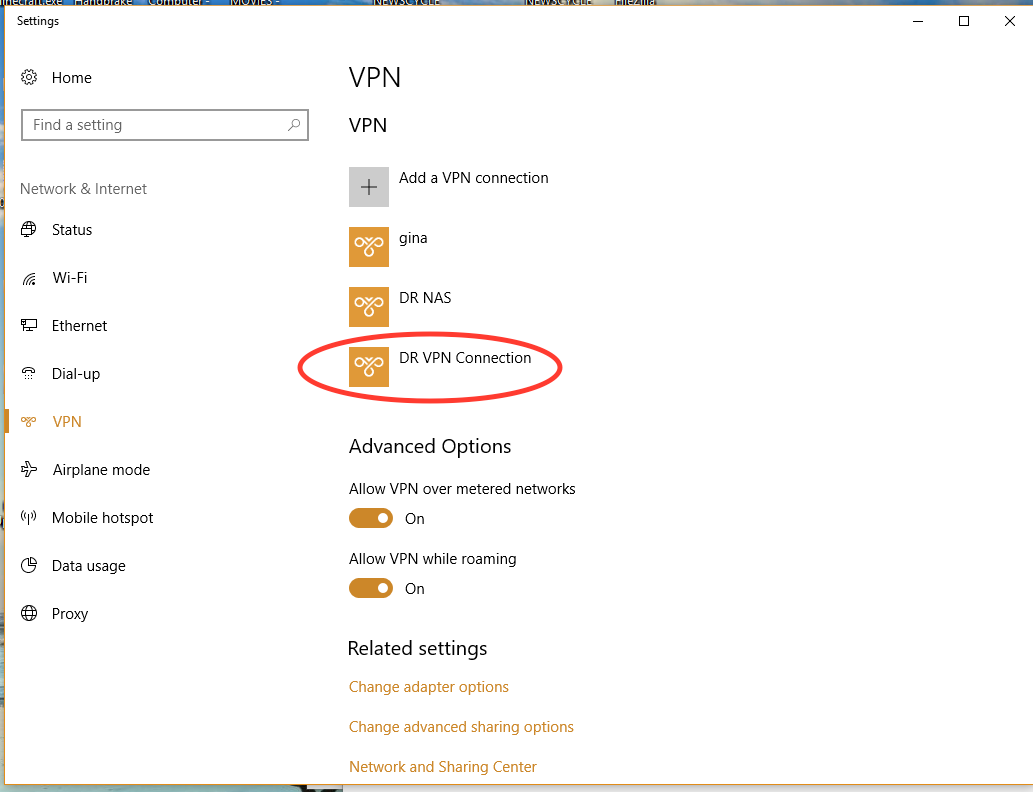Image resolution: width=1033 pixels, height=792 pixels.
Task: Click the Wi-Fi signal icon
Action: pyautogui.click(x=30, y=278)
